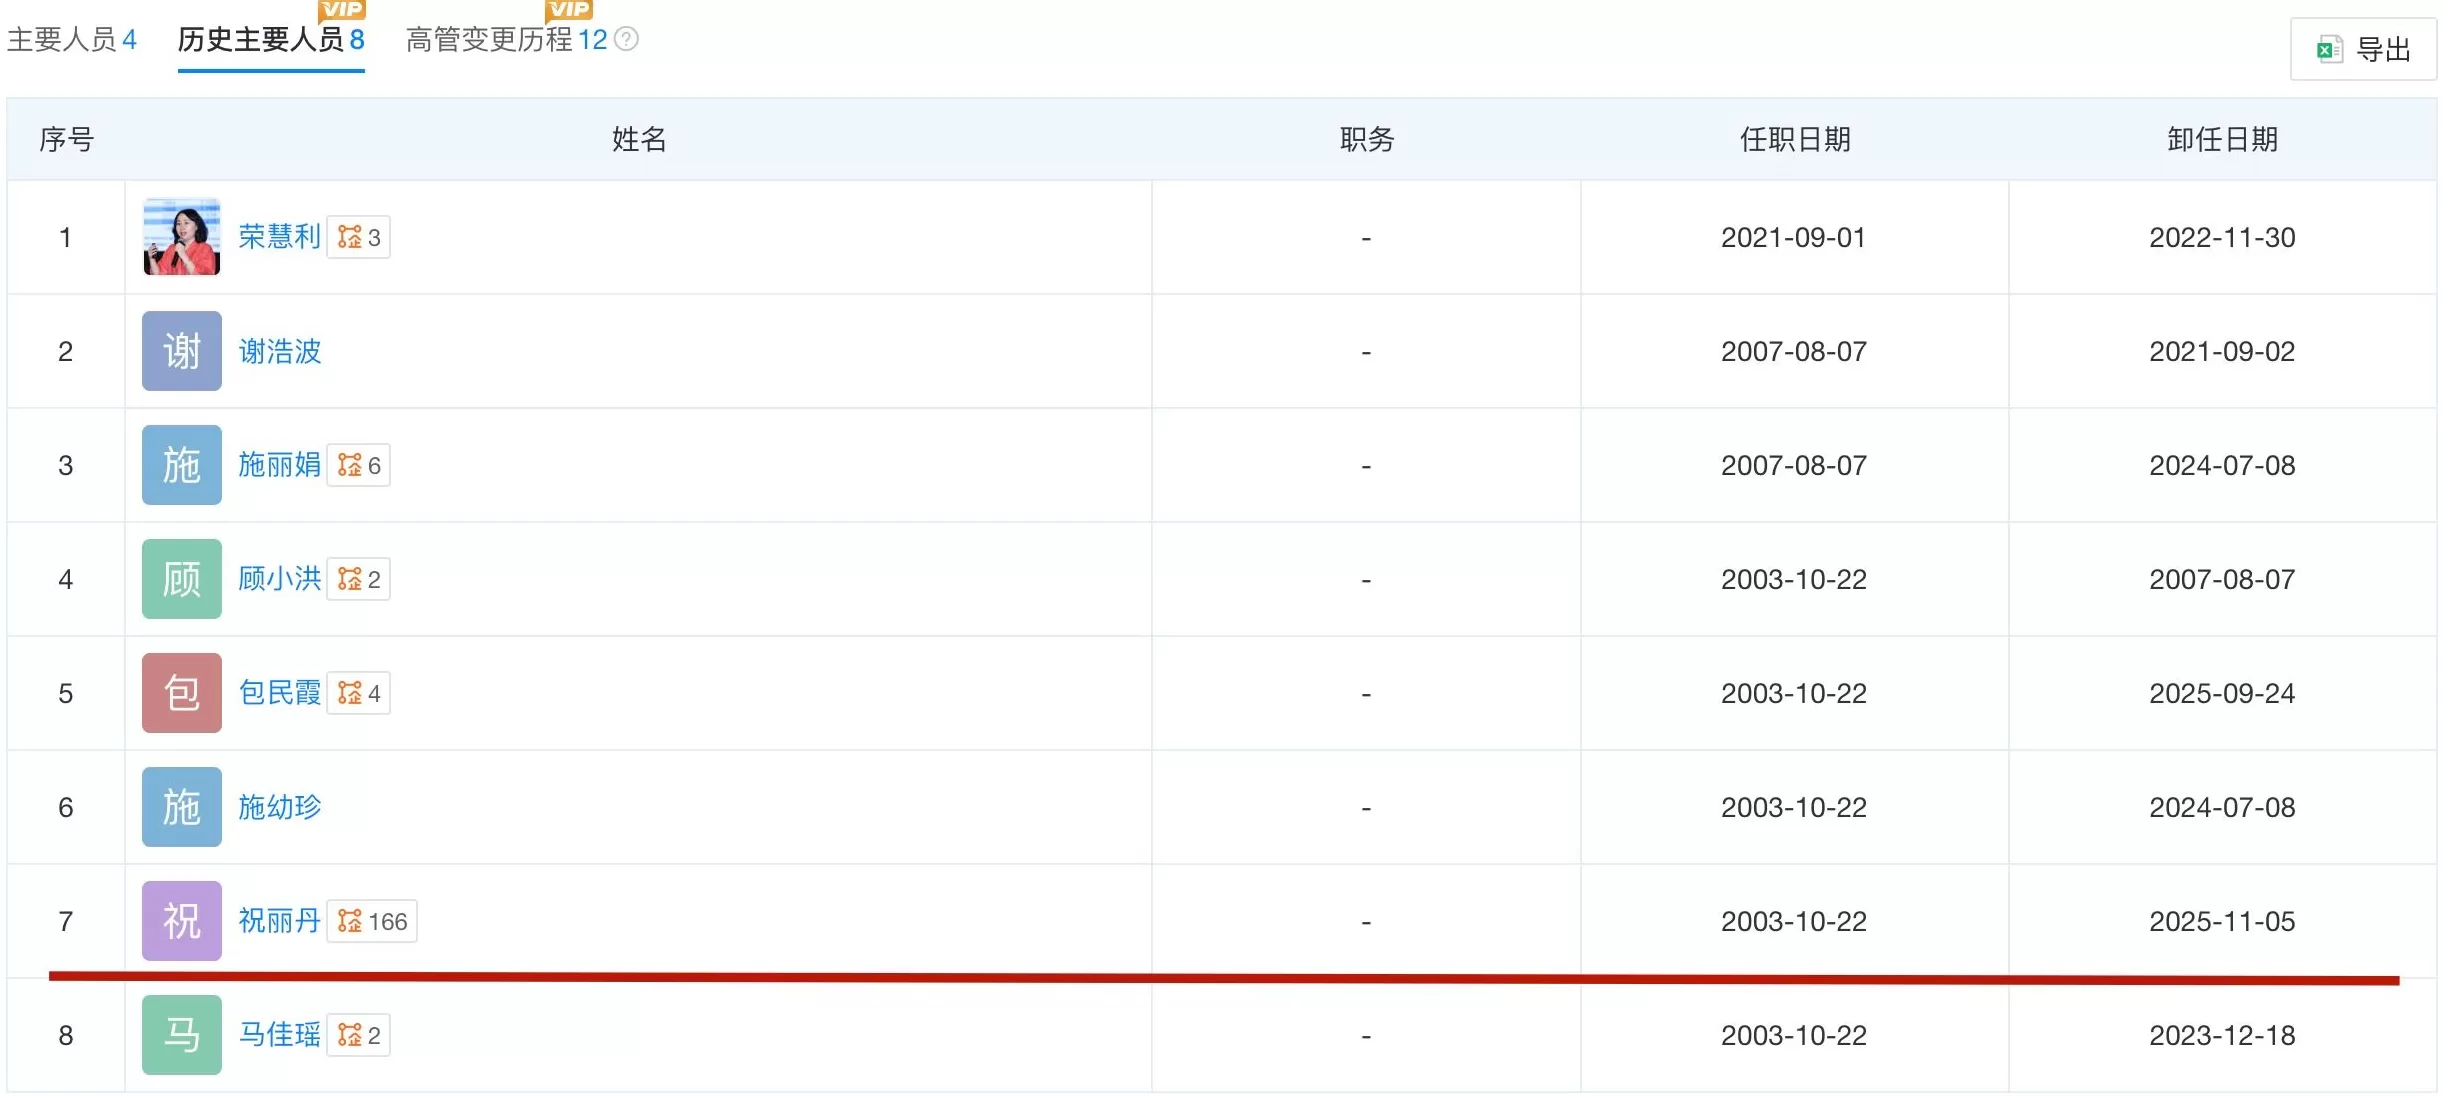
Task: Click the 6-relations icon beside 施丽娟
Action: point(358,465)
